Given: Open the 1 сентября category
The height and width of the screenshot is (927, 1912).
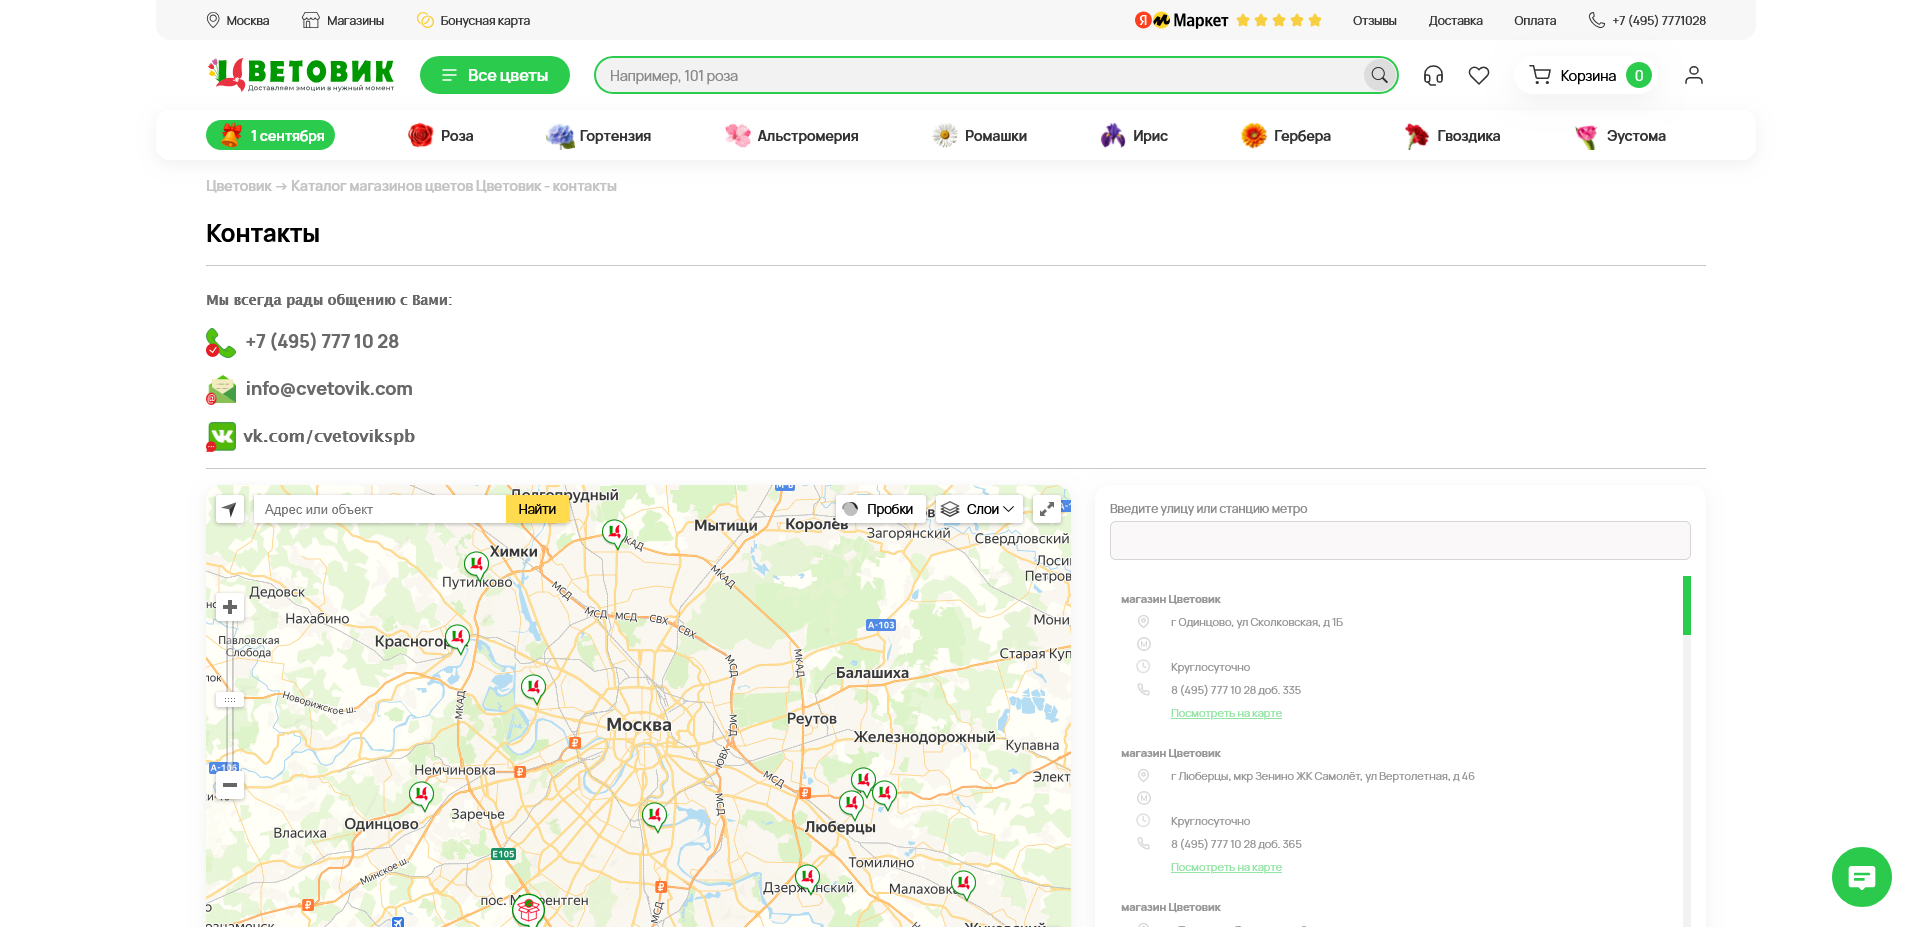Looking at the screenshot, I should click(270, 136).
